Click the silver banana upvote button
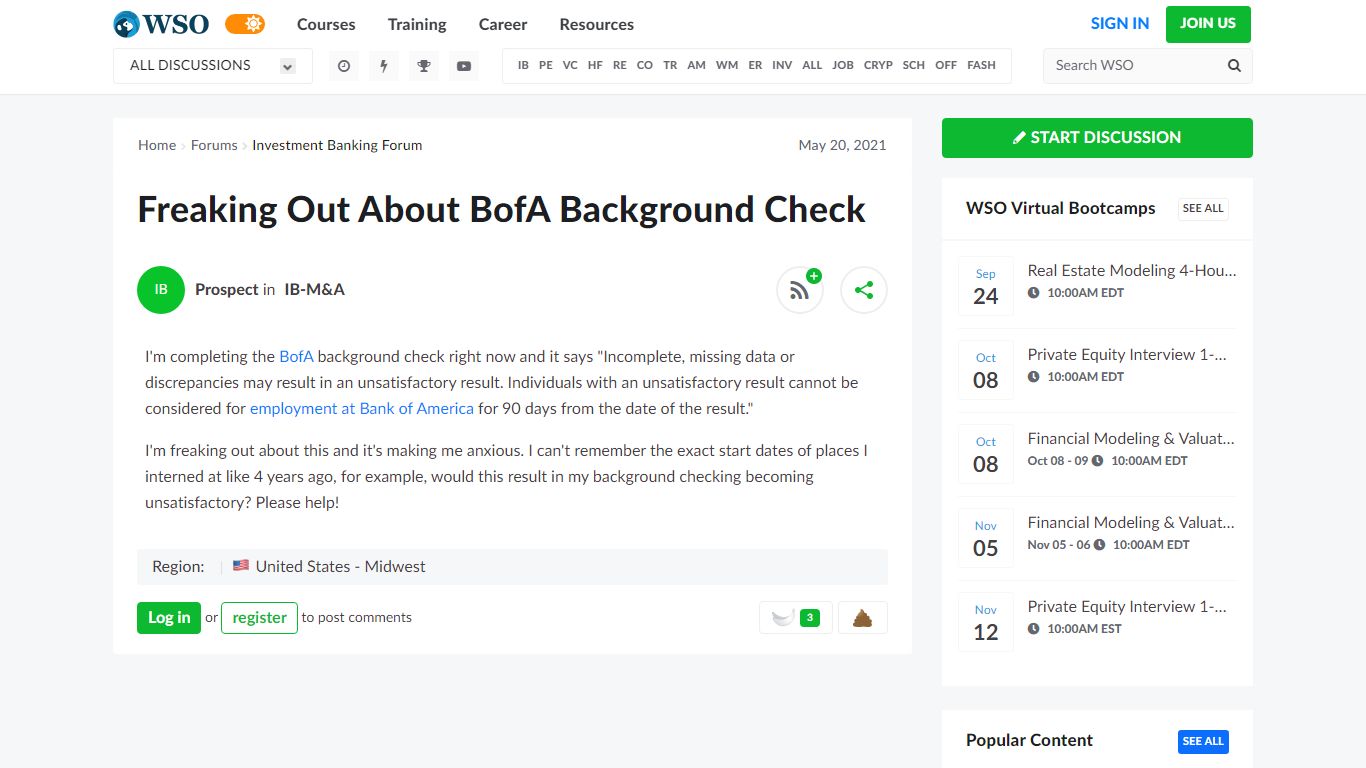This screenshot has height=768, width=1366. pyautogui.click(x=796, y=618)
